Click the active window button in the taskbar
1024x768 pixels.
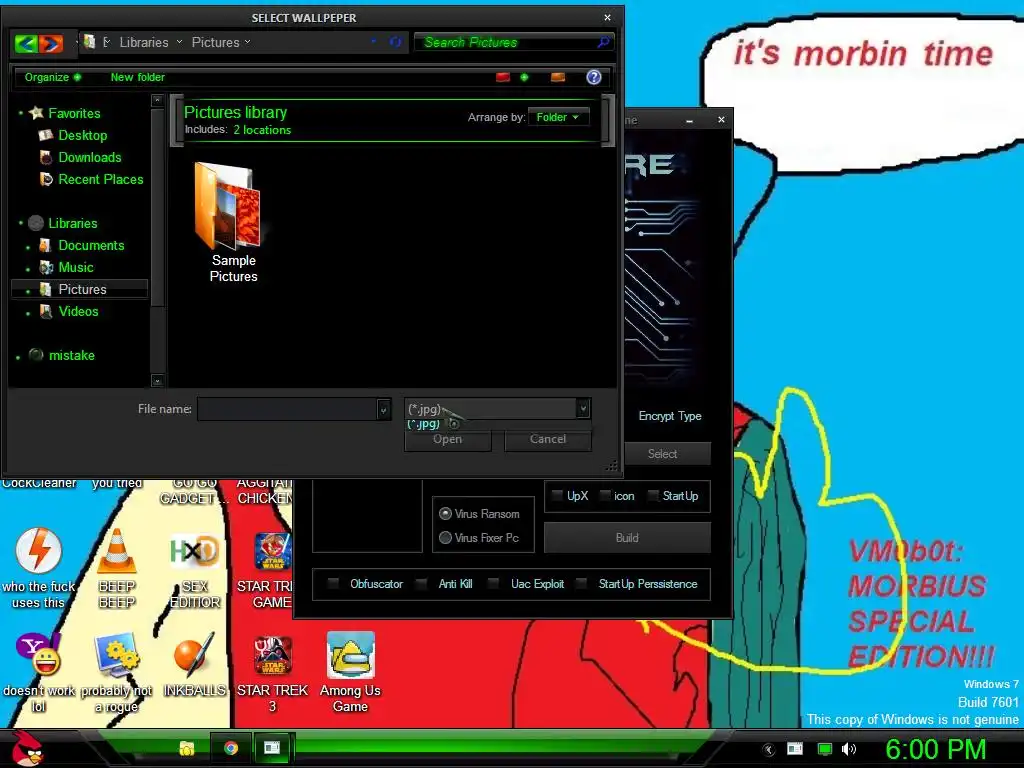(272, 748)
